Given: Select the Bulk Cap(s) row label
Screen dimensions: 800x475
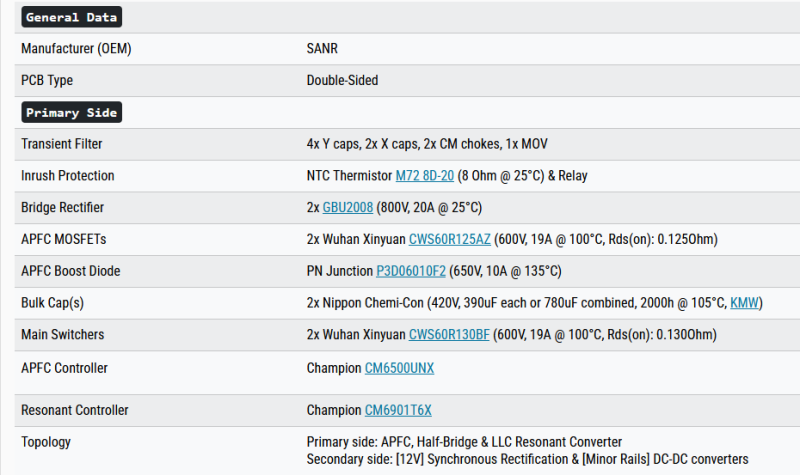Looking at the screenshot, I should click(56, 303).
